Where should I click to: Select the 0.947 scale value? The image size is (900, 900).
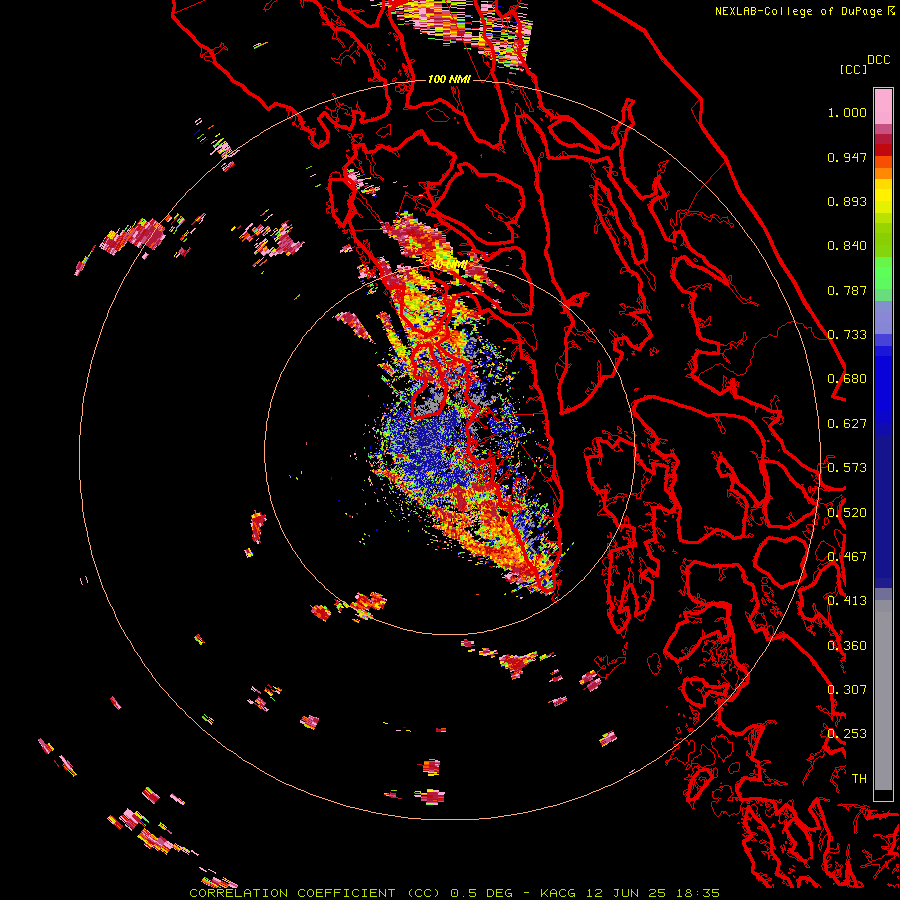[x=847, y=157]
